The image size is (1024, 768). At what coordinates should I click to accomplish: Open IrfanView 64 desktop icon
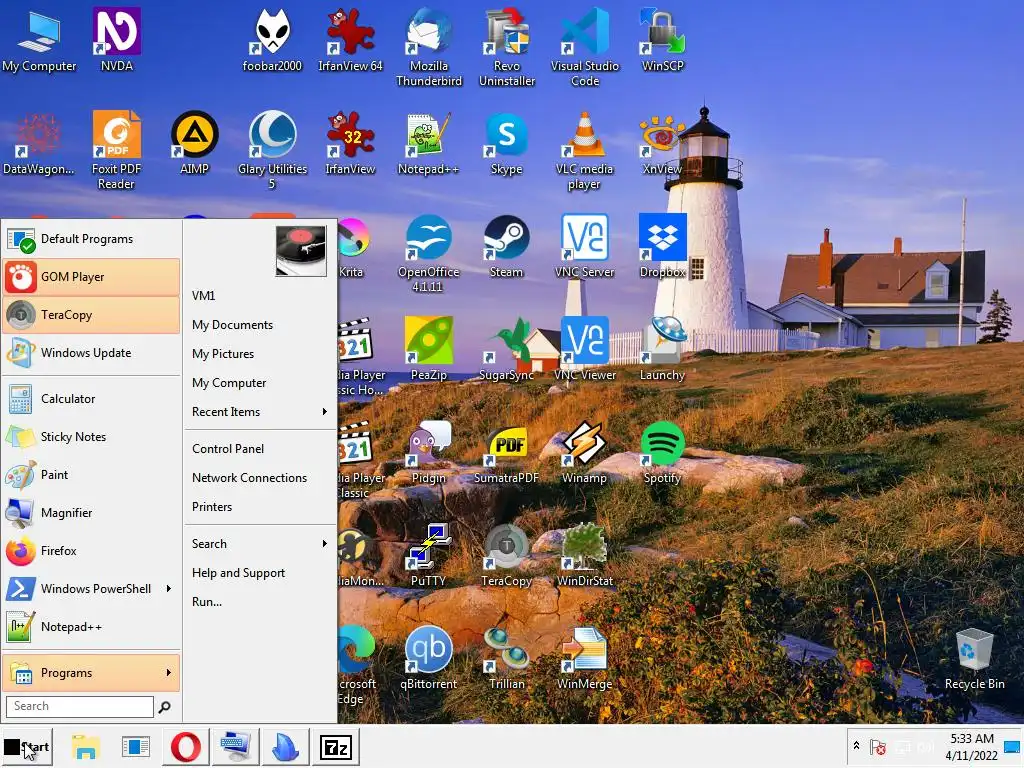(x=351, y=39)
